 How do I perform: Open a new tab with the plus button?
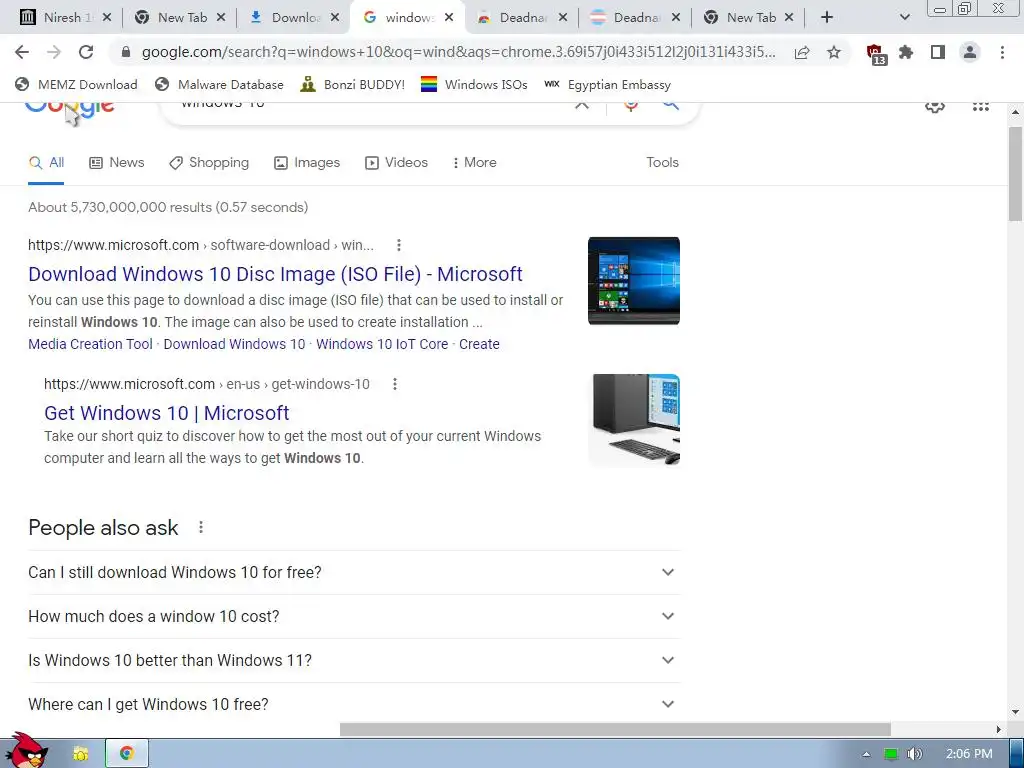(827, 18)
